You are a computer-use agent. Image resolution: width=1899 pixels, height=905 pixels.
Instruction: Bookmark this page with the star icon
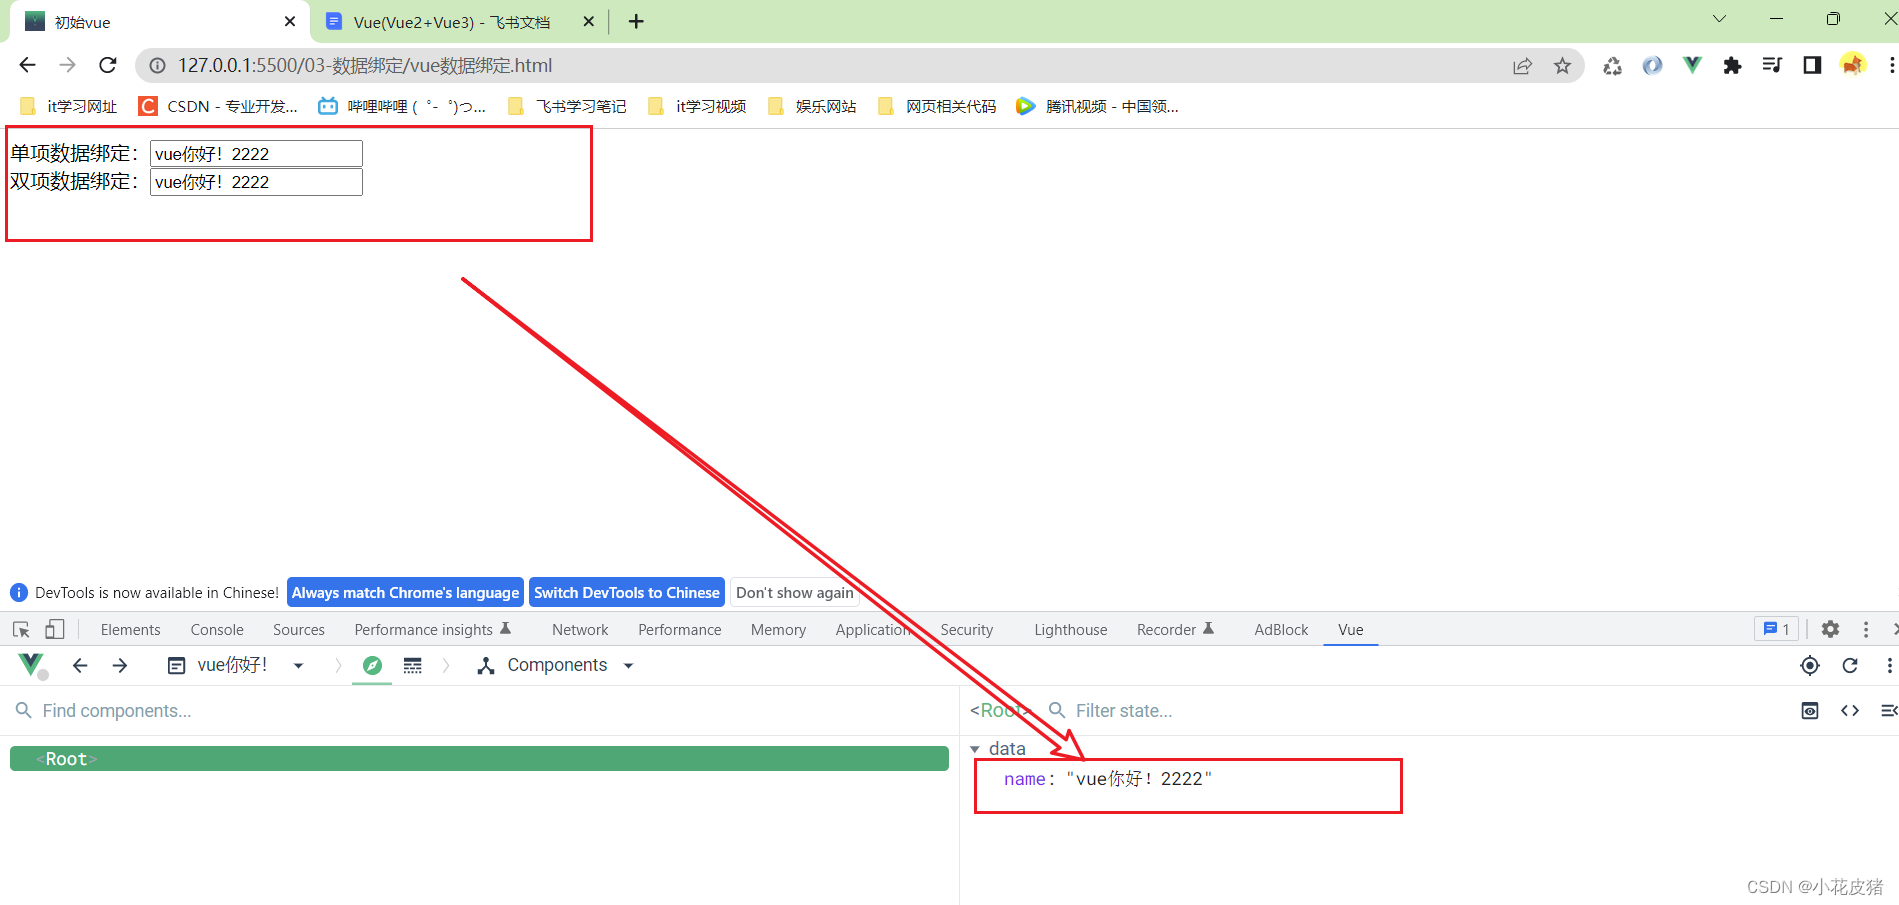click(1562, 66)
